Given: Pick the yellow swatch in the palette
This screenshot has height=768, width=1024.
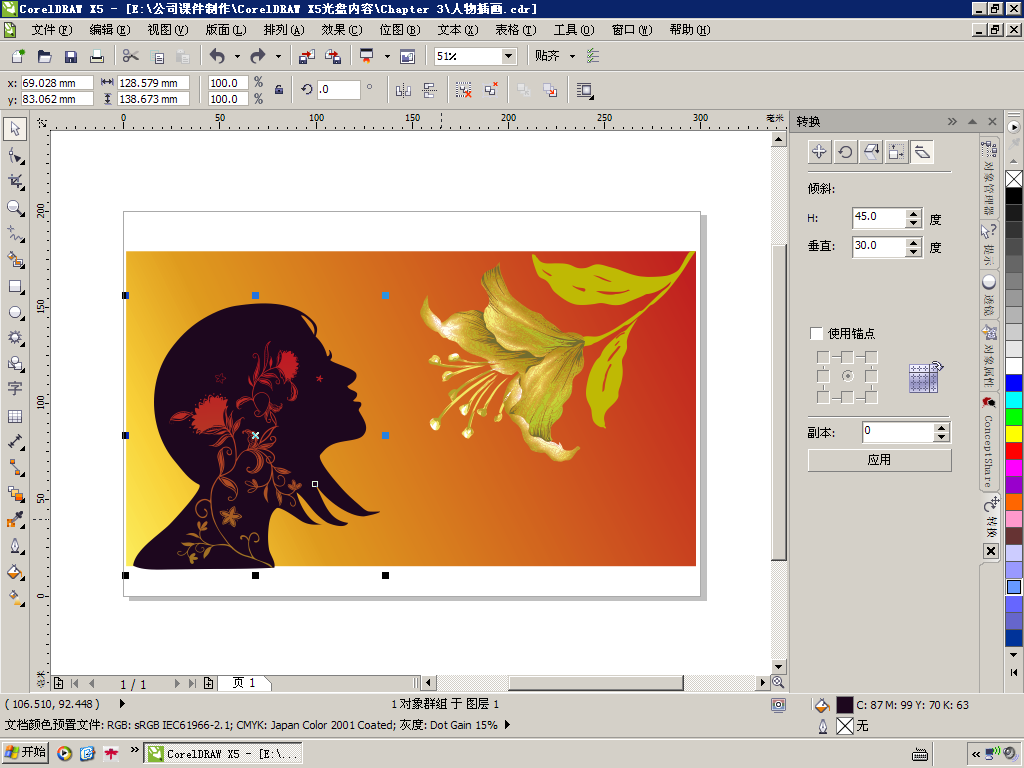Looking at the screenshot, I should pos(1014,434).
